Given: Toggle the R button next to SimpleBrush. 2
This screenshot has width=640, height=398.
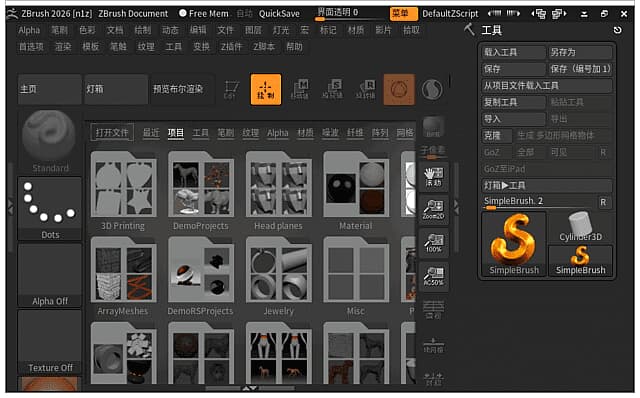Looking at the screenshot, I should (x=603, y=202).
